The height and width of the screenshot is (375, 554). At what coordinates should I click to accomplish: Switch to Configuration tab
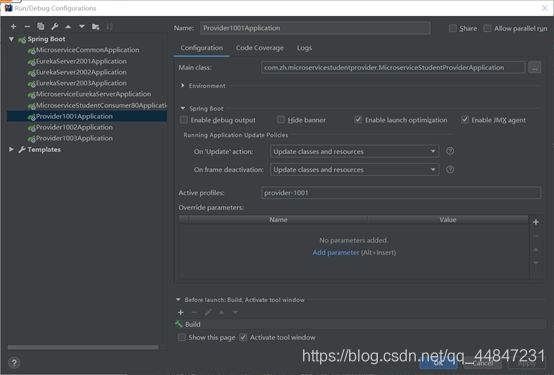tap(202, 48)
